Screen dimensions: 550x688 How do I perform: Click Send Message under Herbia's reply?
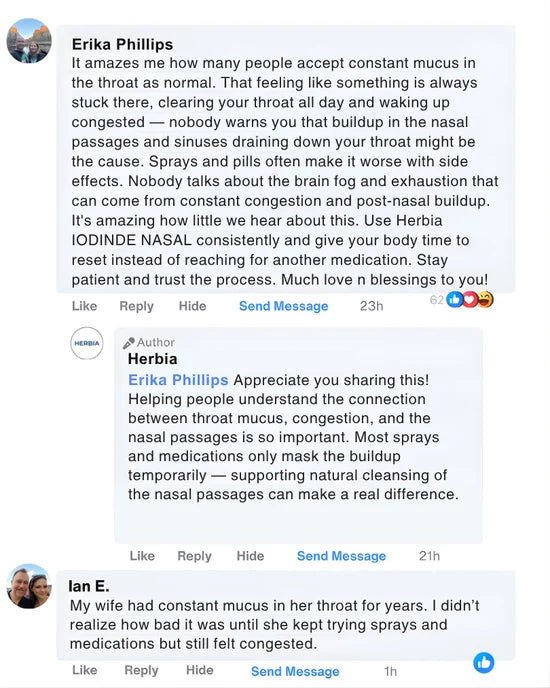click(x=342, y=556)
